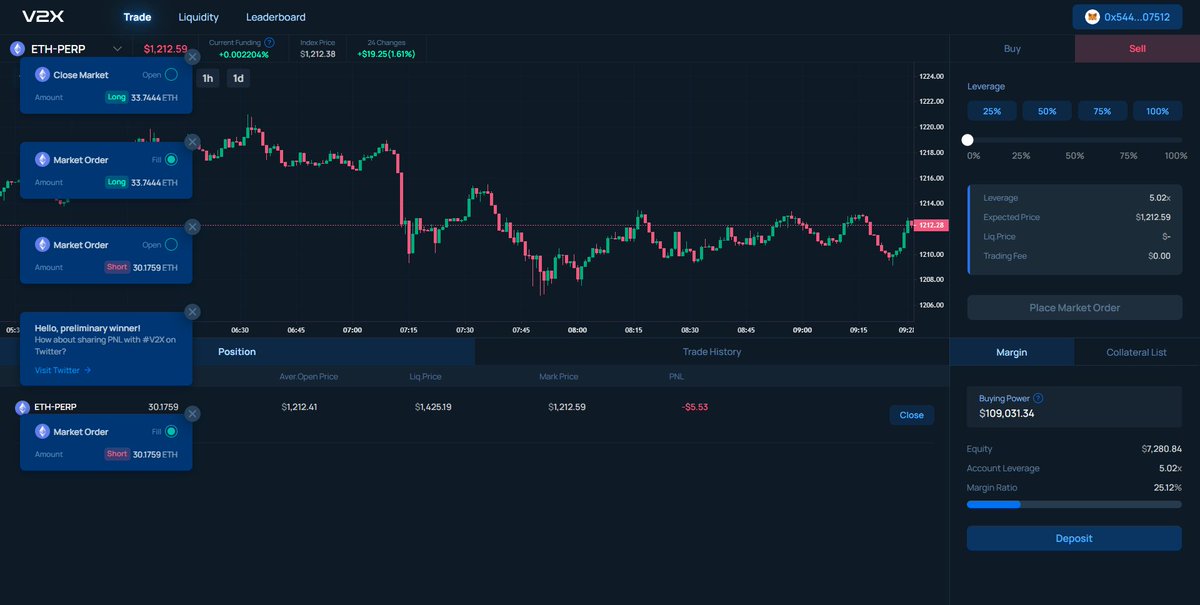Image resolution: width=1200 pixels, height=605 pixels.
Task: Click the Margin Ratio progress bar
Action: pyautogui.click(x=1074, y=505)
